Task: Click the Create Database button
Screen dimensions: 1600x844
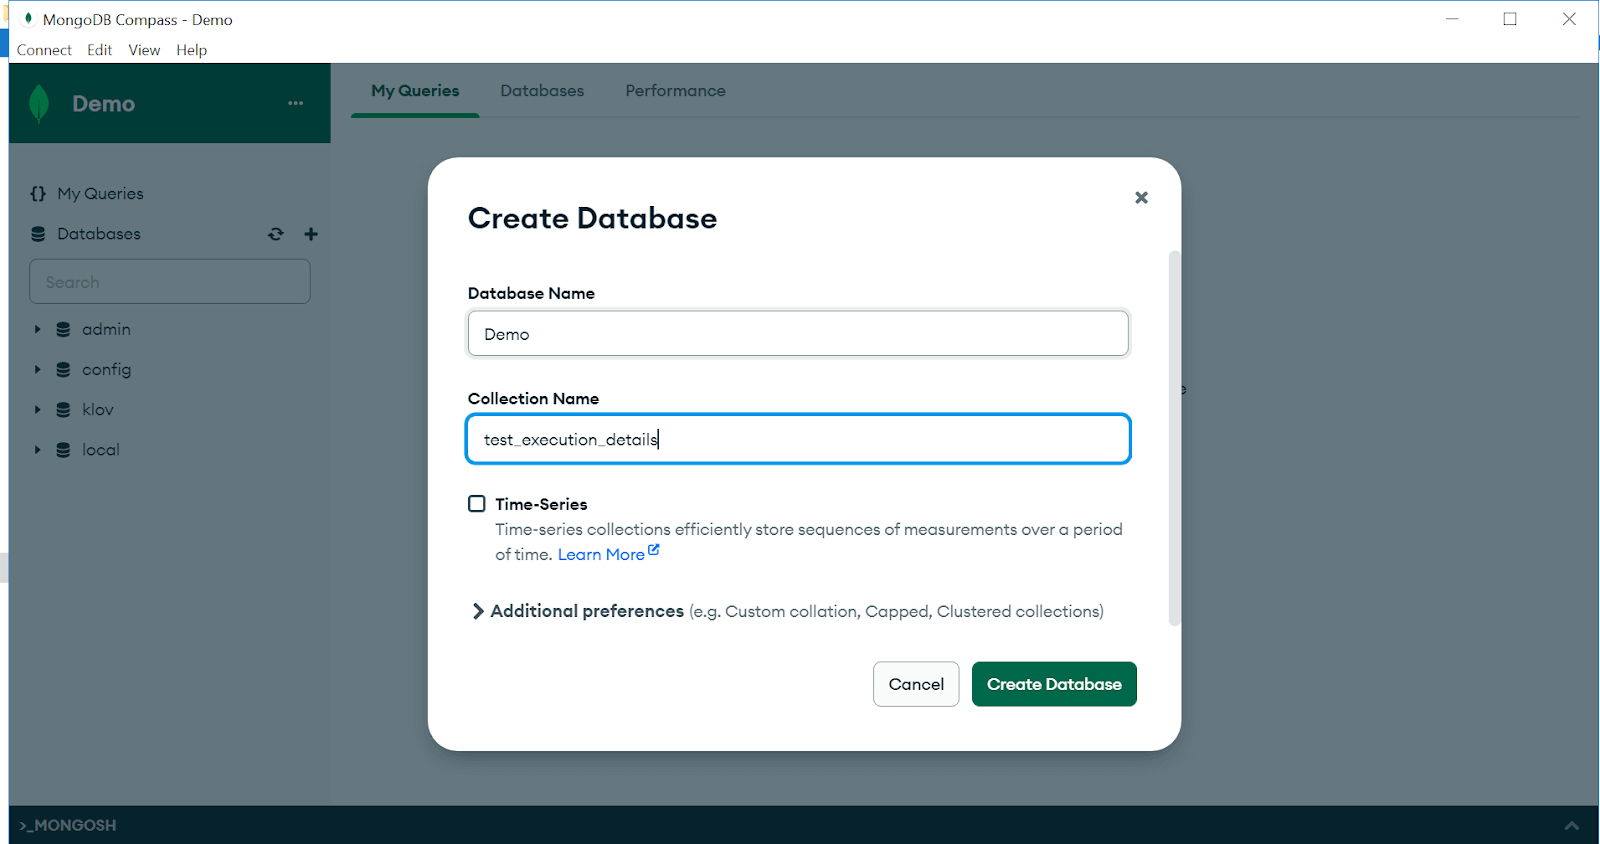Action: (x=1054, y=684)
